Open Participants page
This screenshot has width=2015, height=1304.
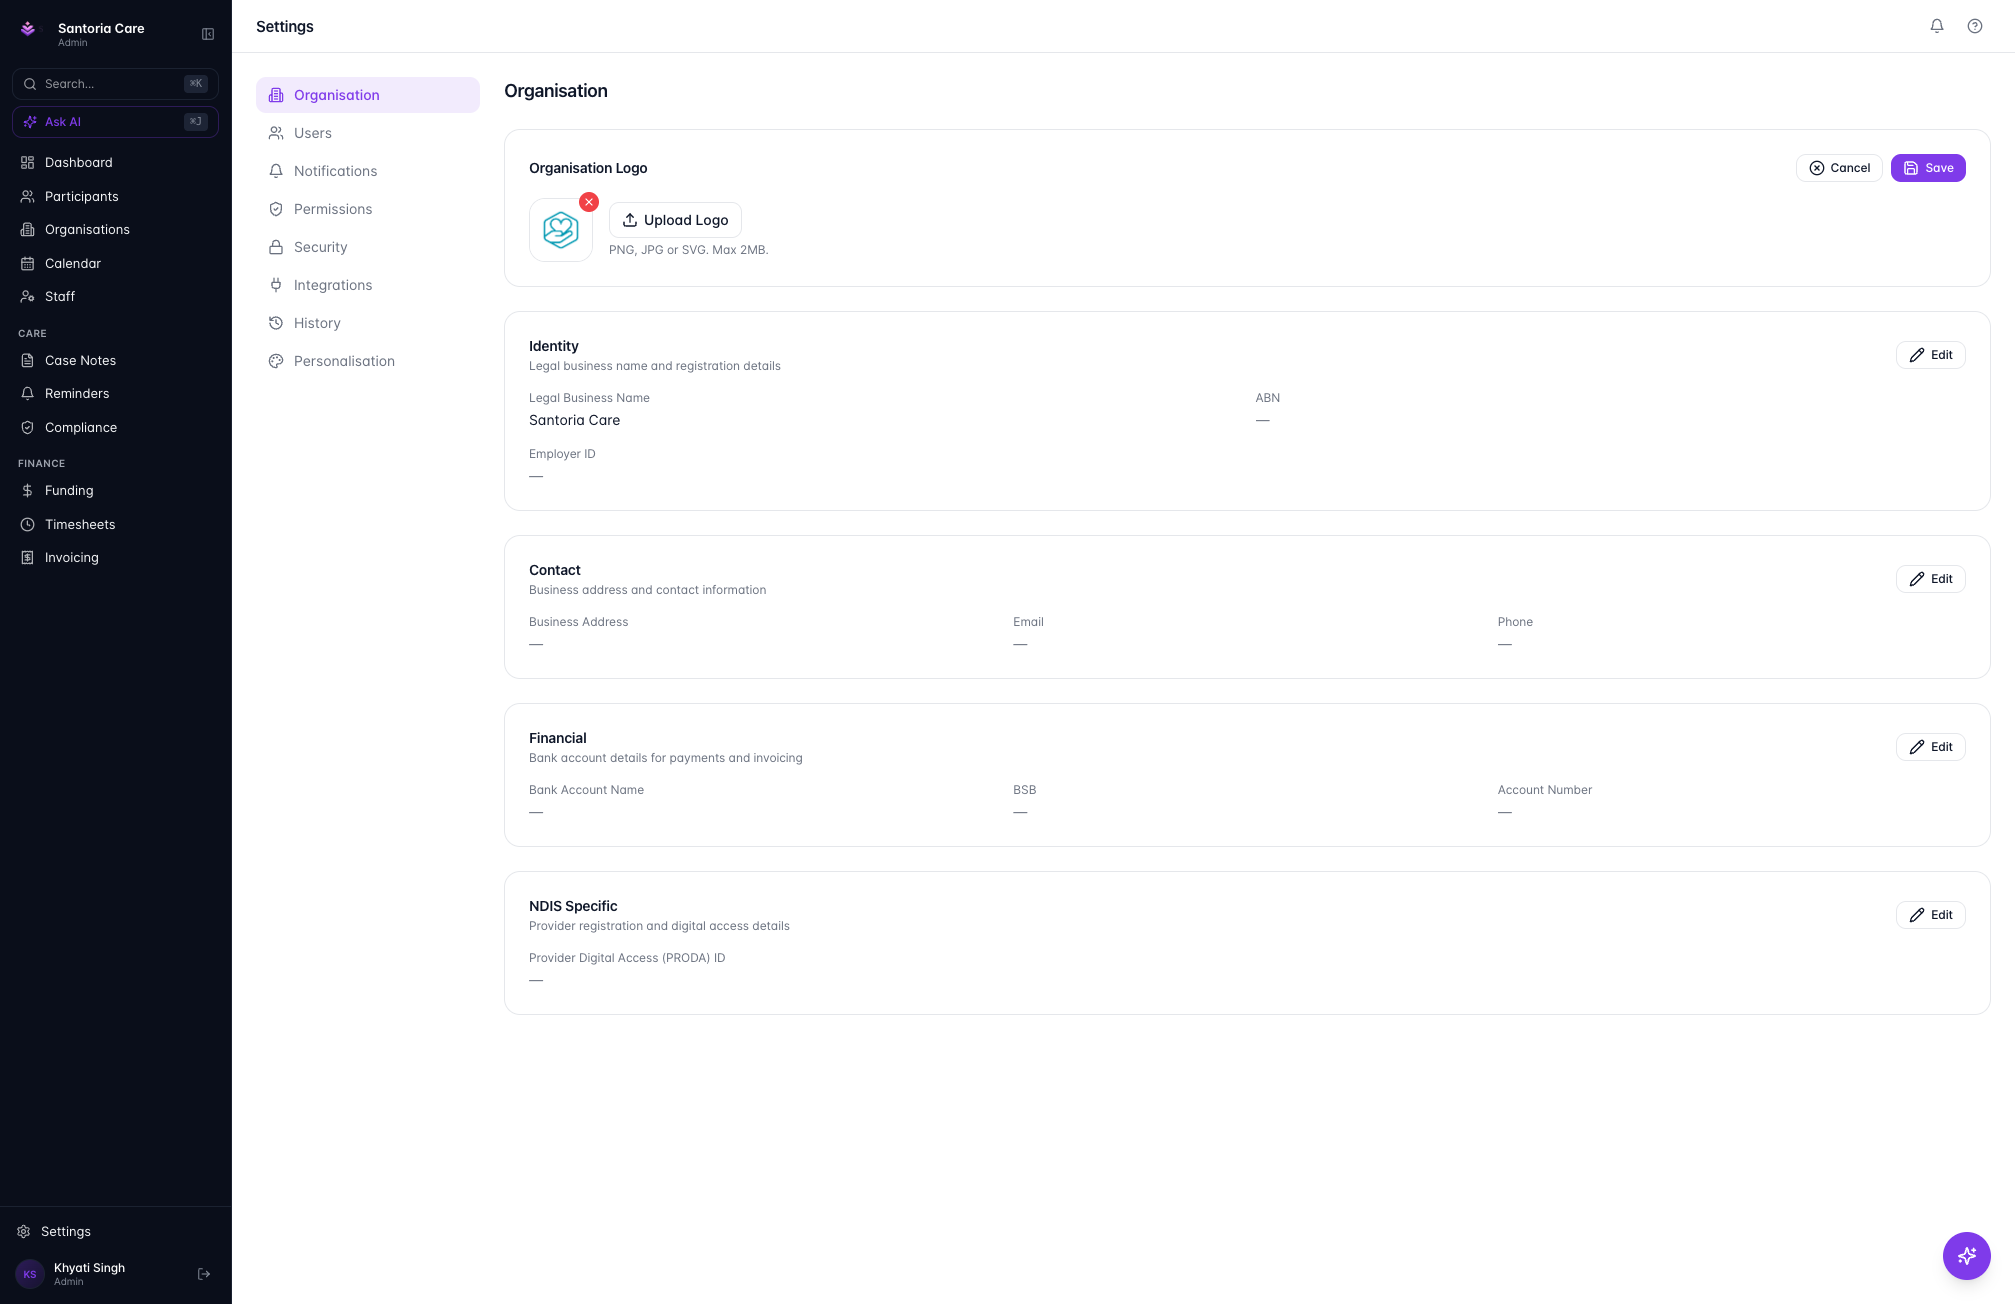tap(115, 197)
